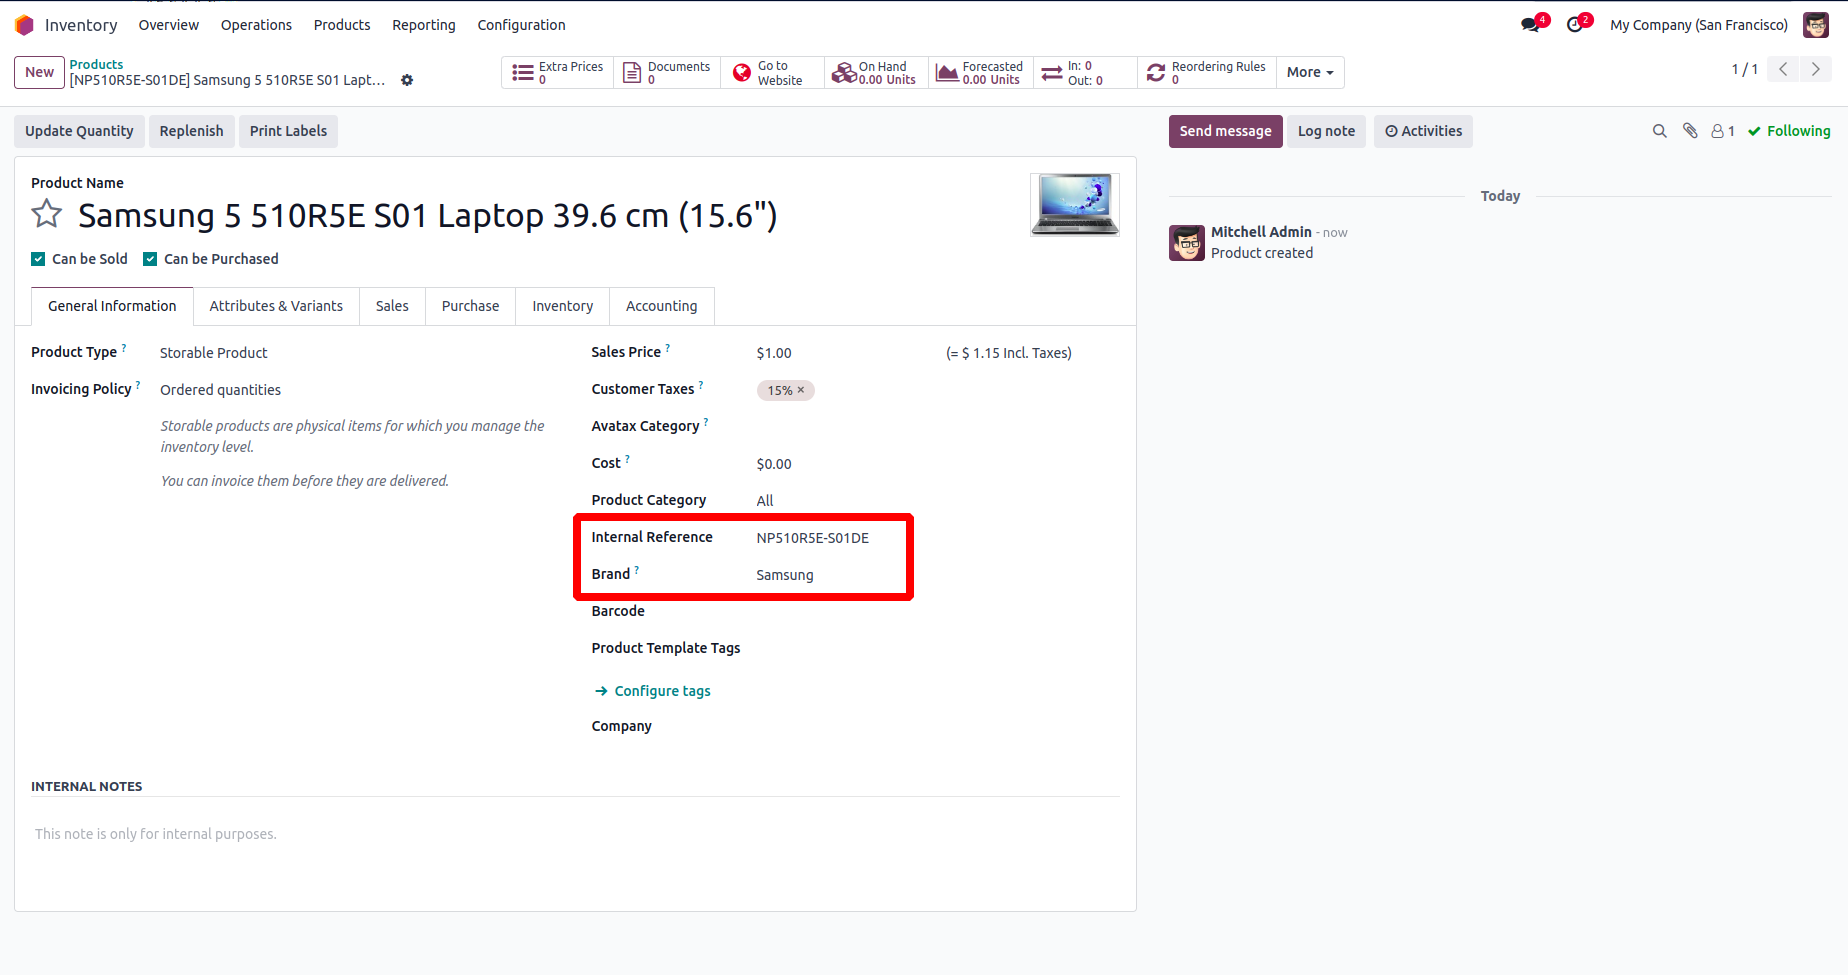Click the Odoo Inventory app logo icon
The width and height of the screenshot is (1848, 975).
pos(25,25)
